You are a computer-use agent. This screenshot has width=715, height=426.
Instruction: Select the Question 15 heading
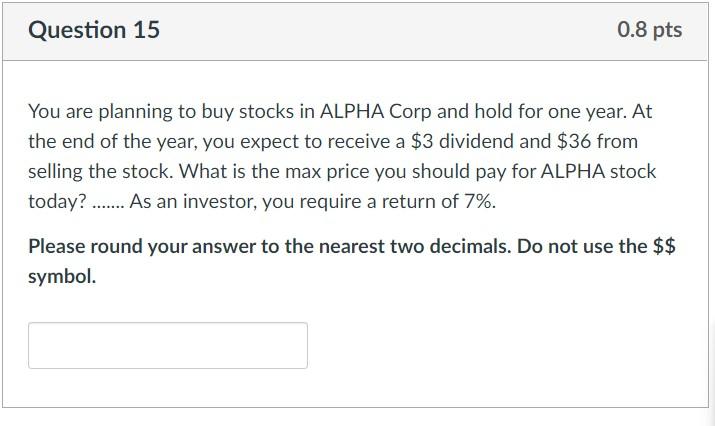tap(94, 30)
